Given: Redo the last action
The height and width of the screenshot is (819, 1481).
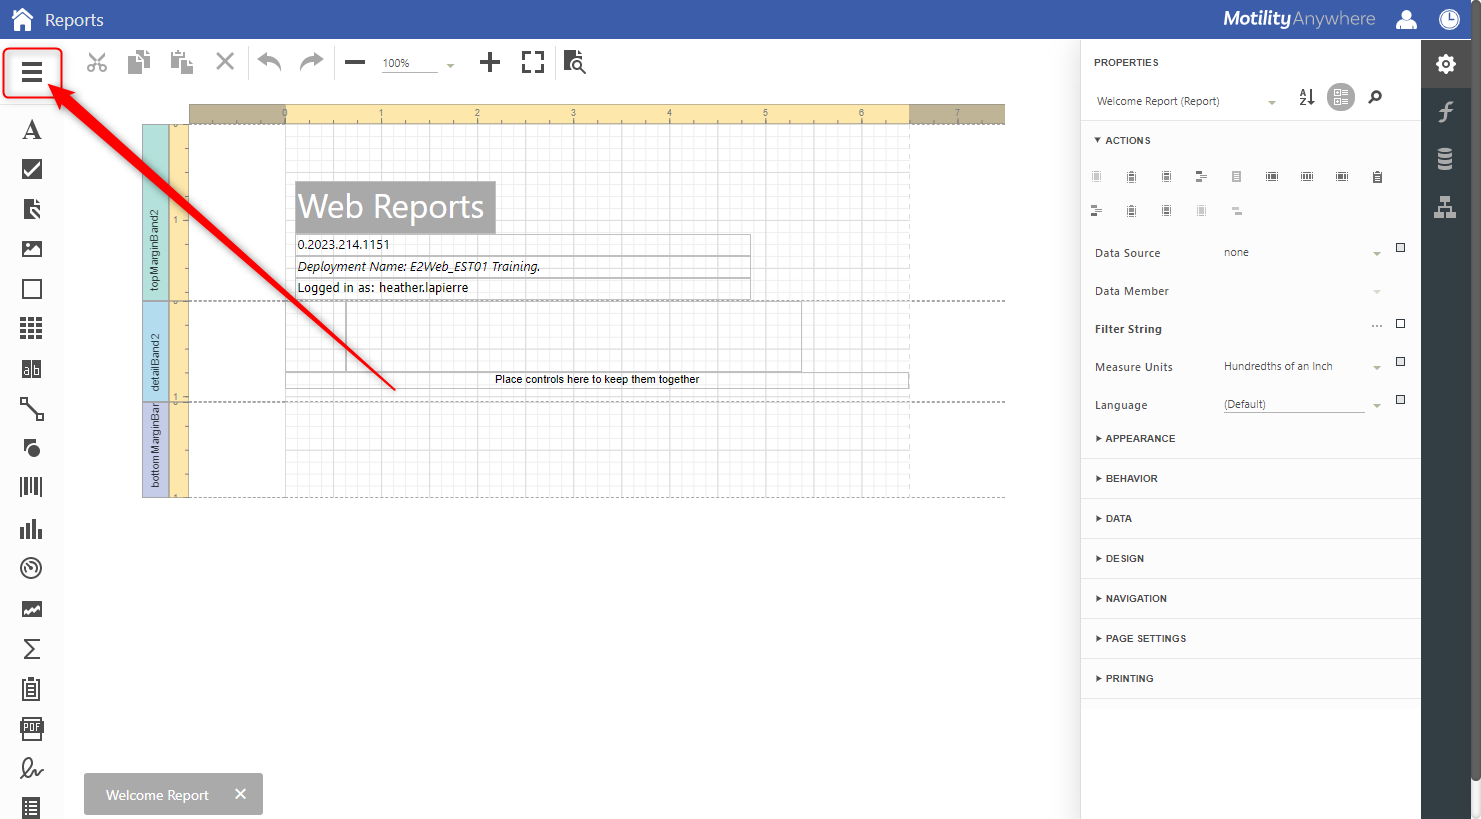Looking at the screenshot, I should click(312, 62).
